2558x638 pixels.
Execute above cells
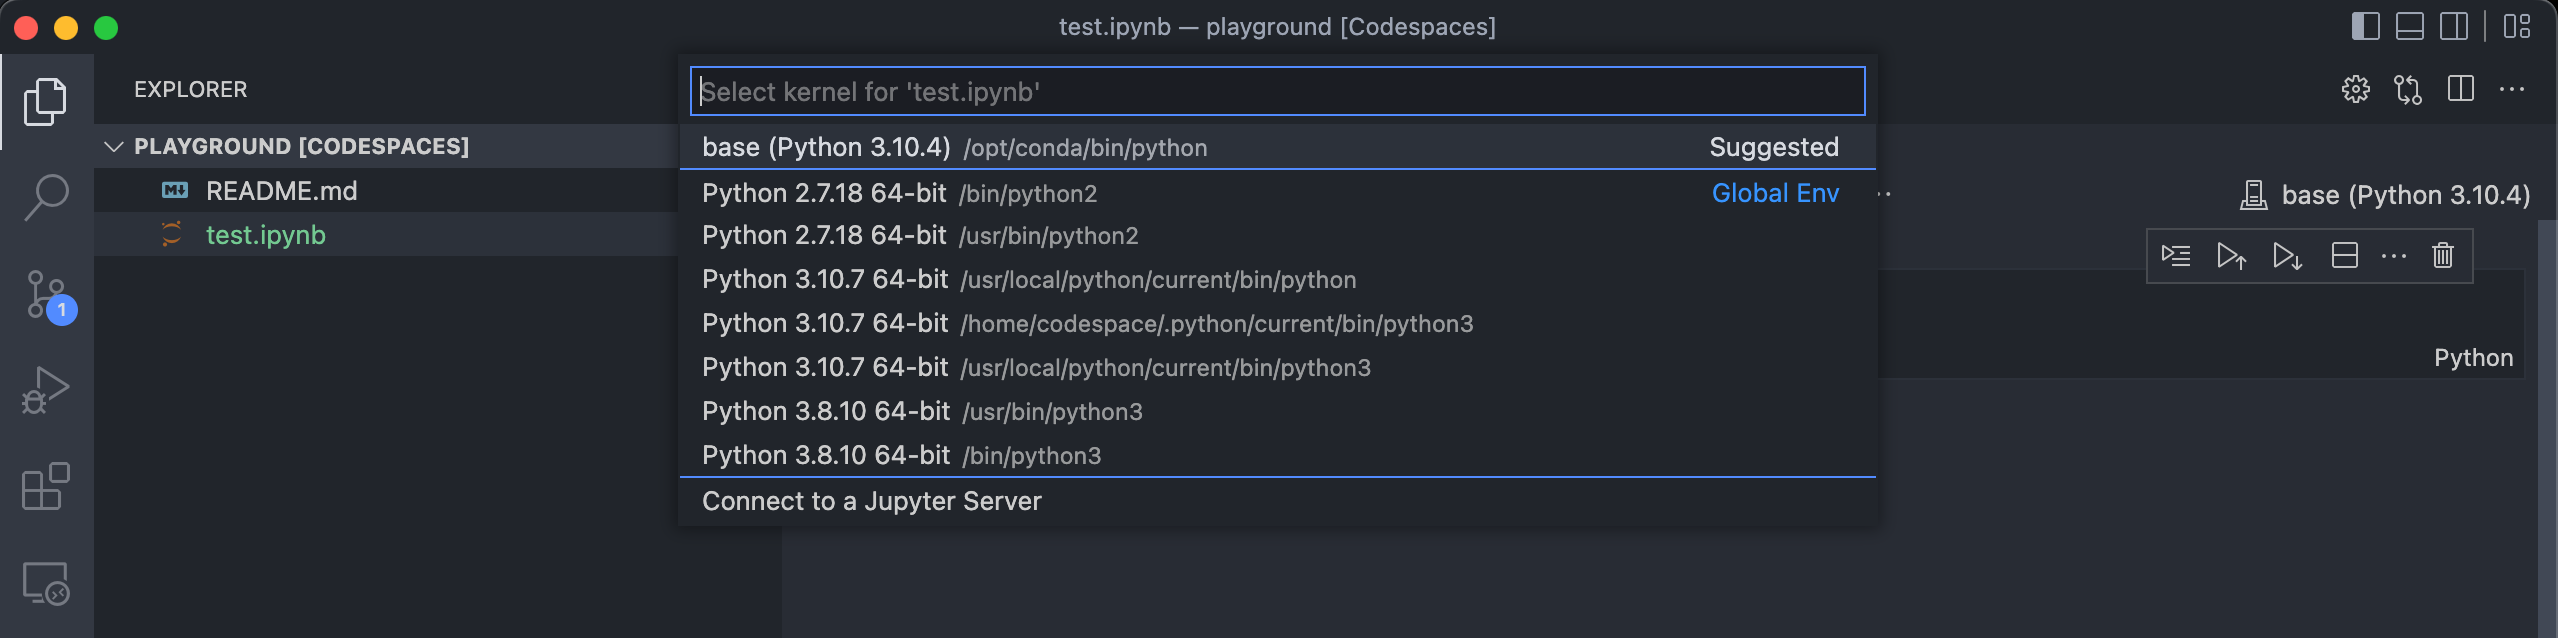2231,256
